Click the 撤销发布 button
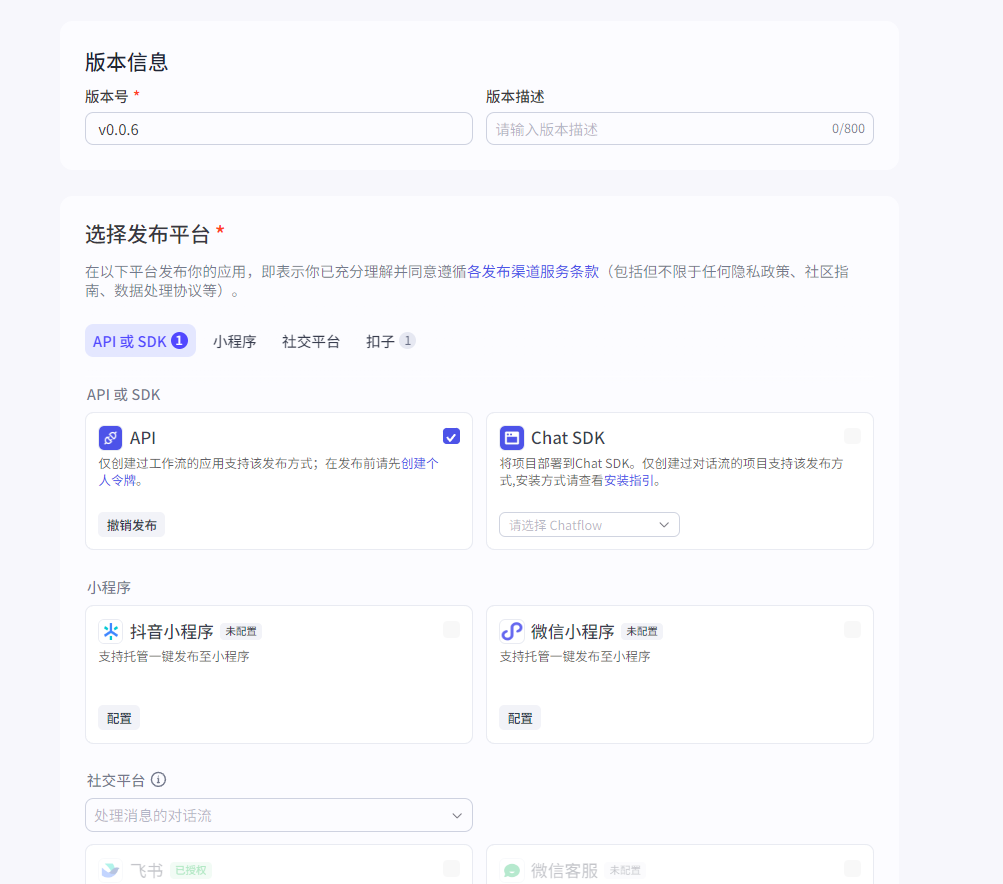1003x884 pixels. [132, 525]
